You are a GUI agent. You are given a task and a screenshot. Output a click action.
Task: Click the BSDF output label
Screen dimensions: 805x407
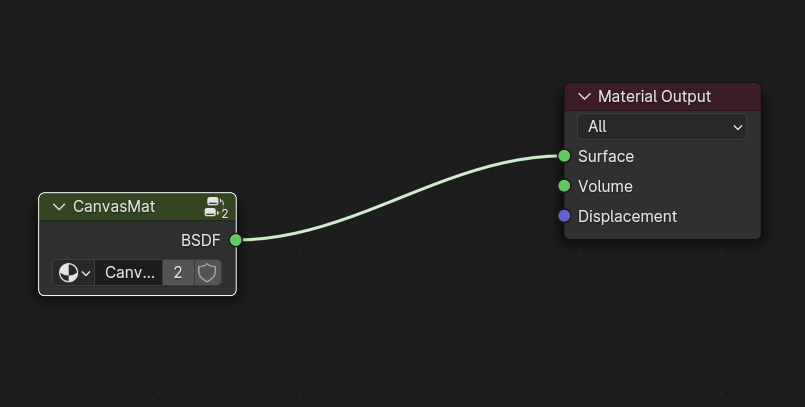[201, 240]
